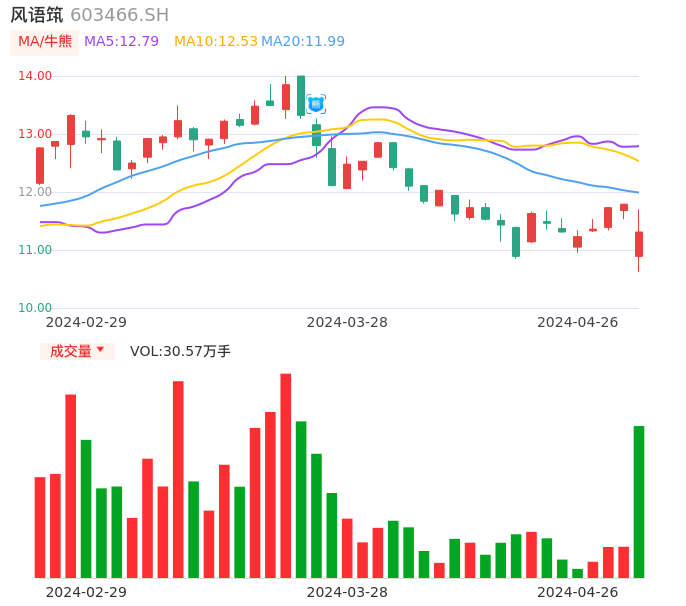Select the last green volume bar on the right
The width and height of the screenshot is (686, 606).
pyautogui.click(x=638, y=501)
